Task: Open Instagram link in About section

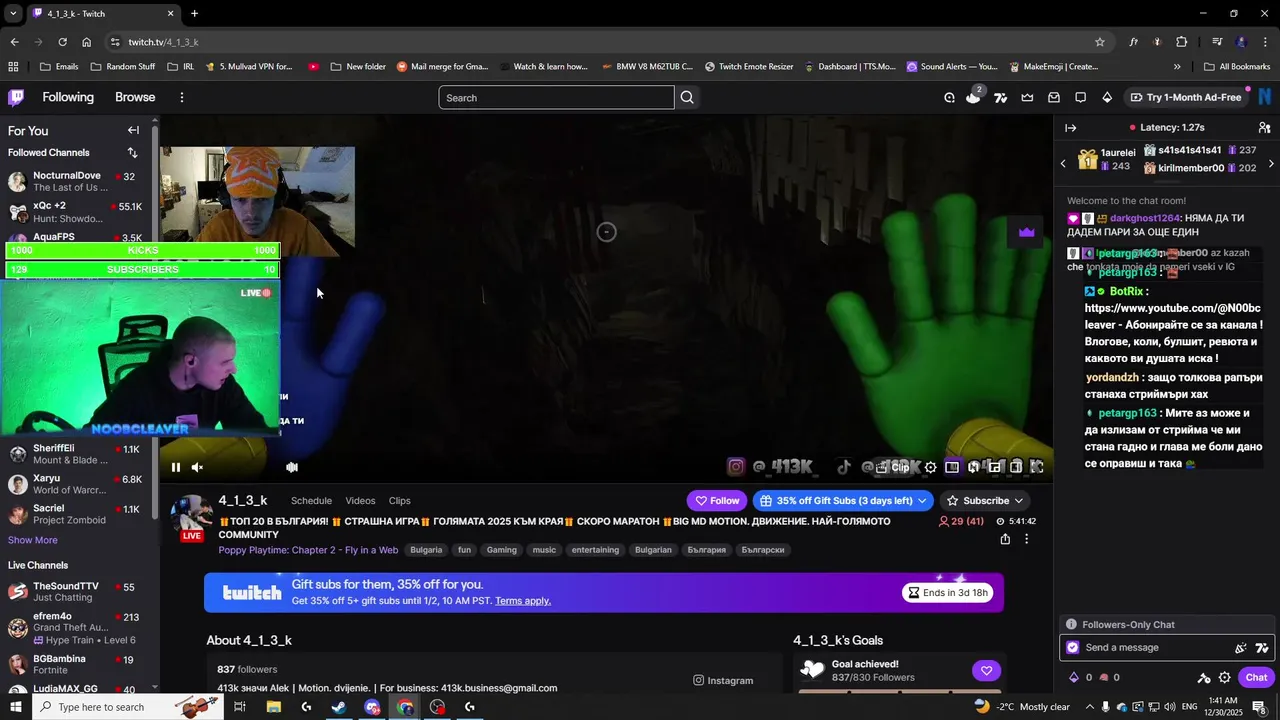Action: point(723,680)
